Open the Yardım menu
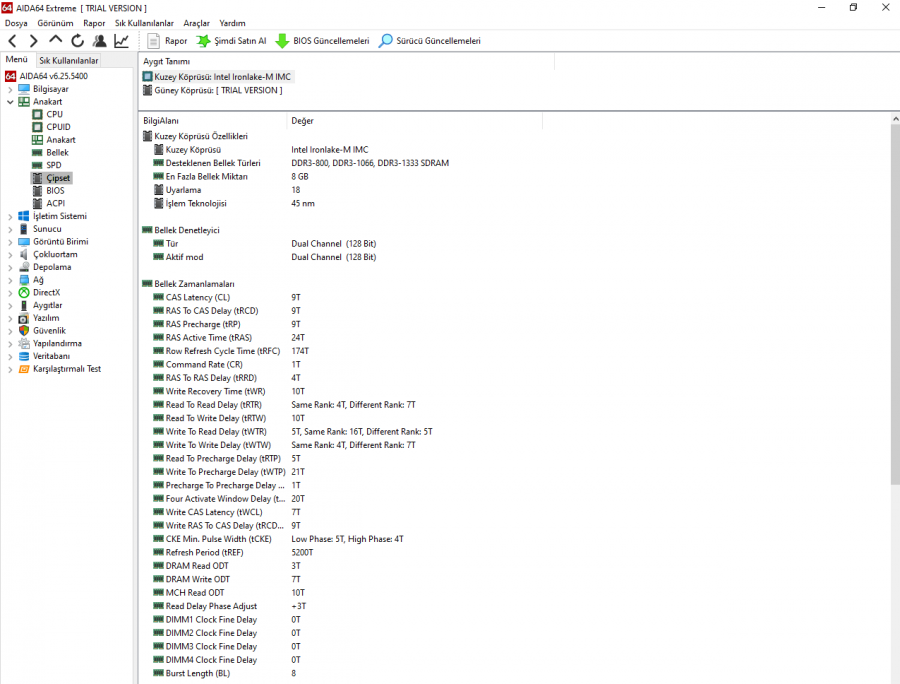The height and width of the screenshot is (684, 900). pos(232,23)
